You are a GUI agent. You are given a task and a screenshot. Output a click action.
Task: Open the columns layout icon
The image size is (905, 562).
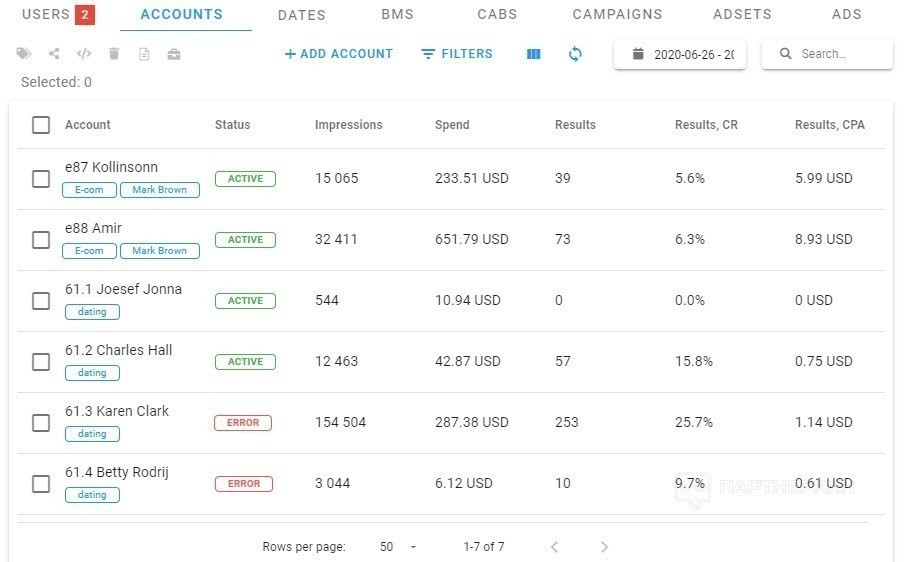click(x=534, y=54)
